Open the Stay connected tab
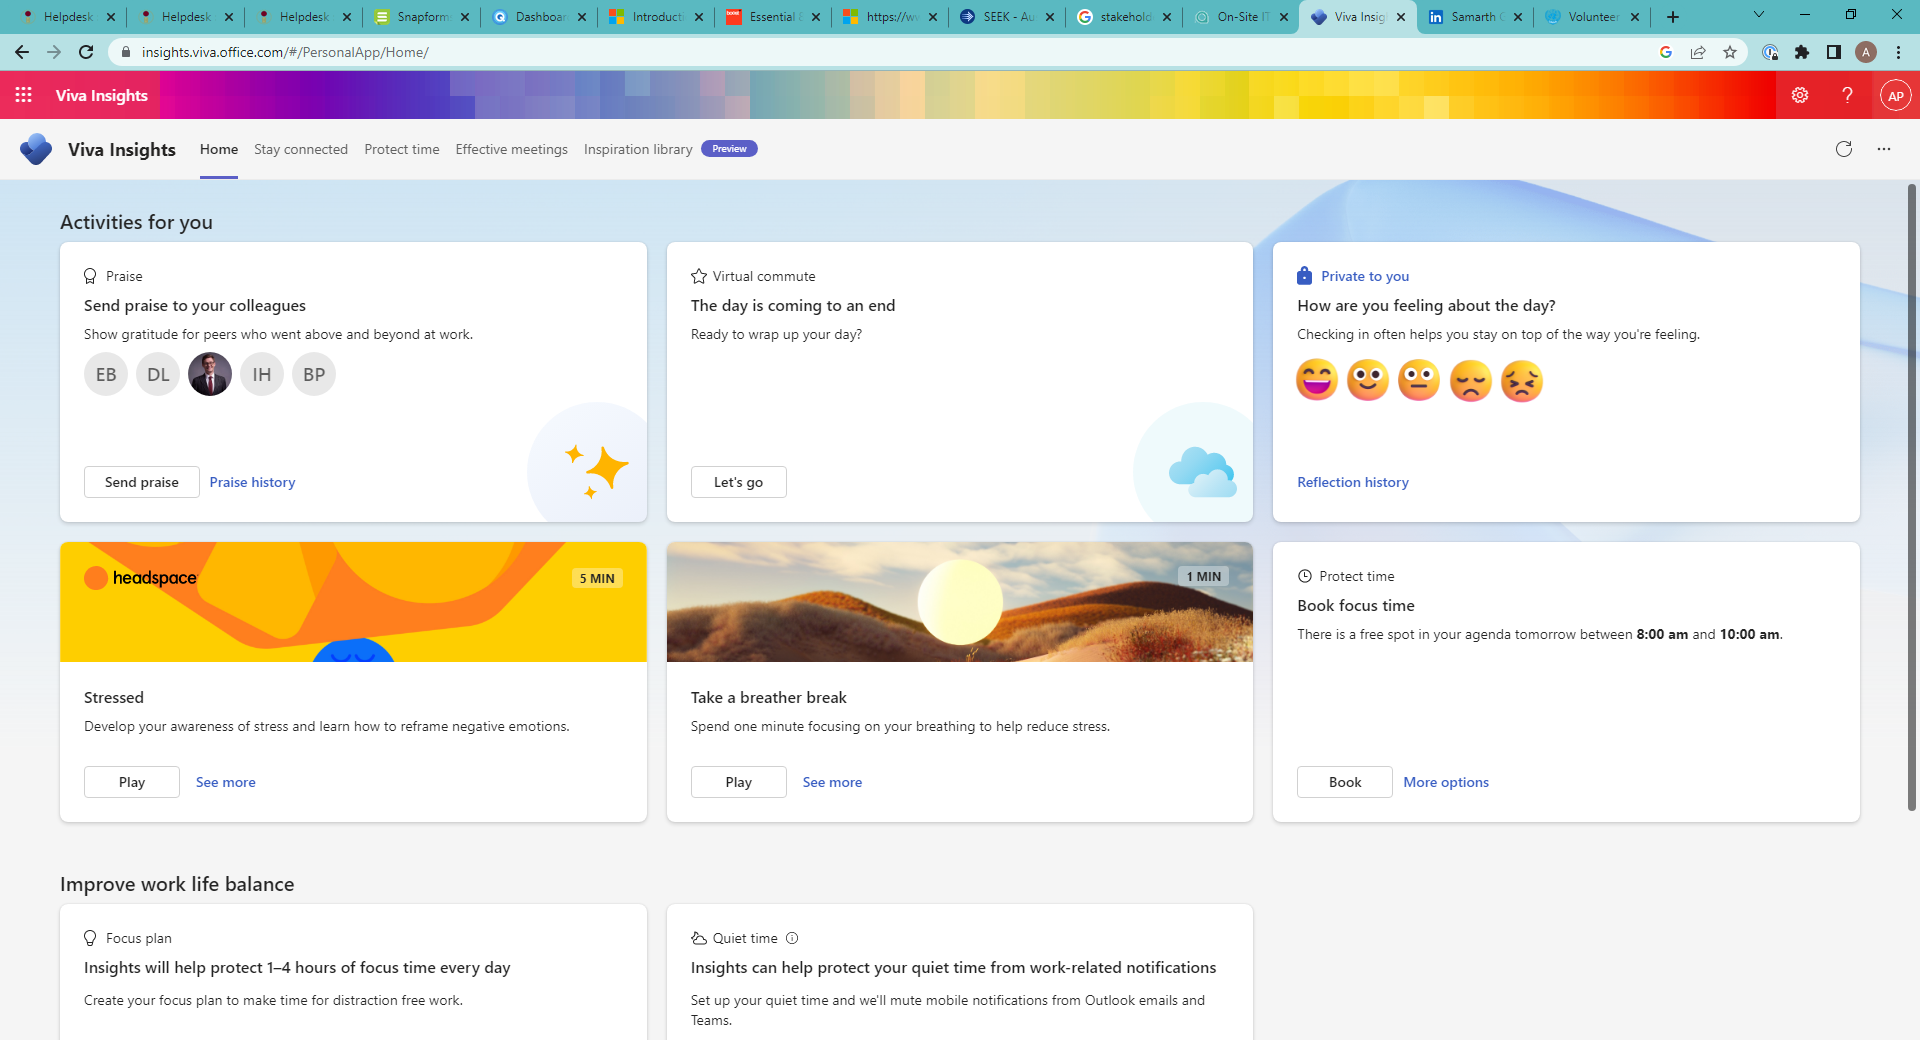1920x1040 pixels. (x=301, y=149)
